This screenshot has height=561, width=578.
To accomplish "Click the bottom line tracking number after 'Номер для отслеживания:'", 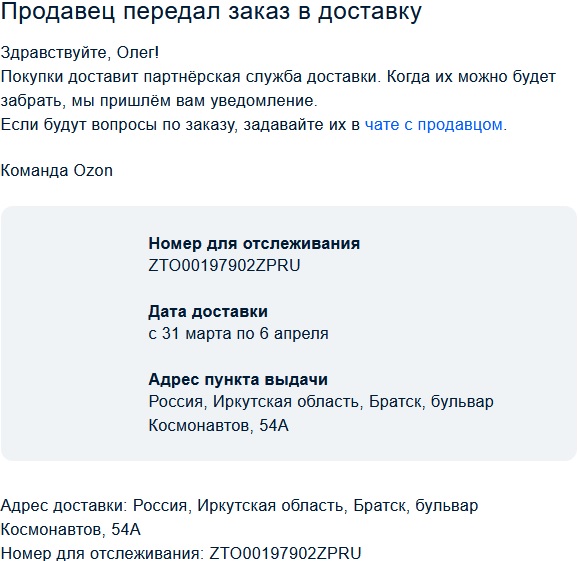I will [x=285, y=553].
